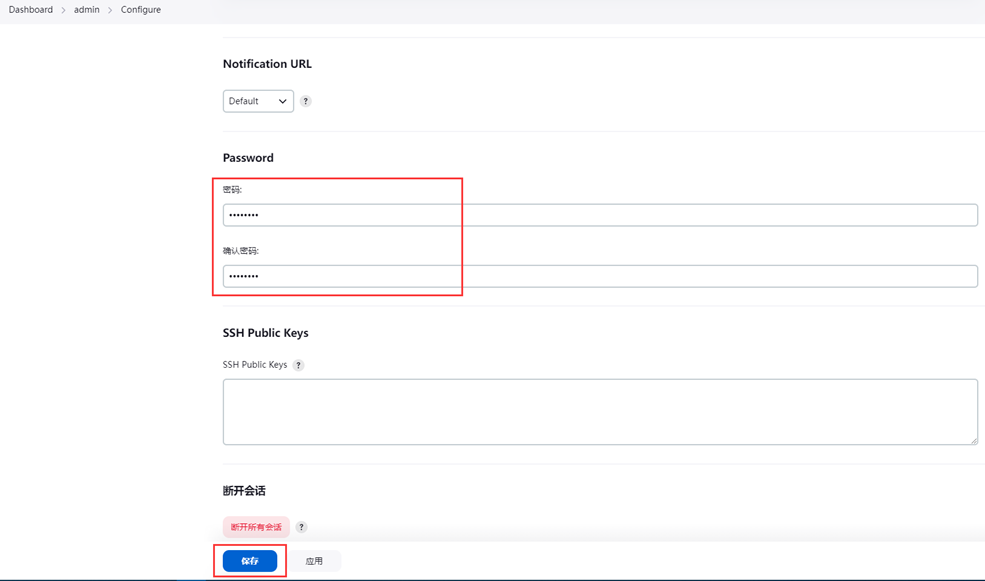Go to Dashboard breadcrumb
Viewport: 985px width, 581px height.
pyautogui.click(x=31, y=10)
